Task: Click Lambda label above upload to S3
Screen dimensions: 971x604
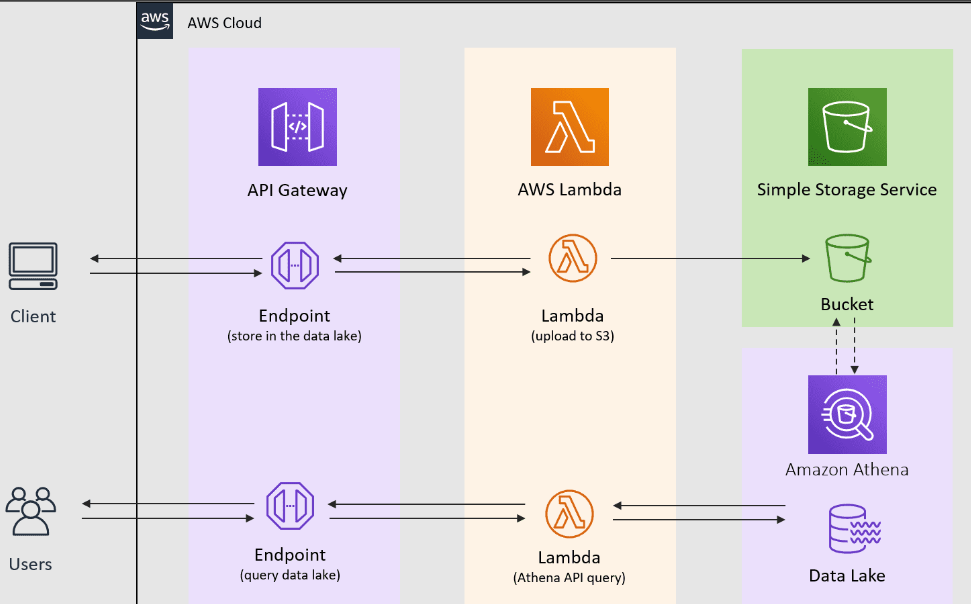Action: click(573, 316)
